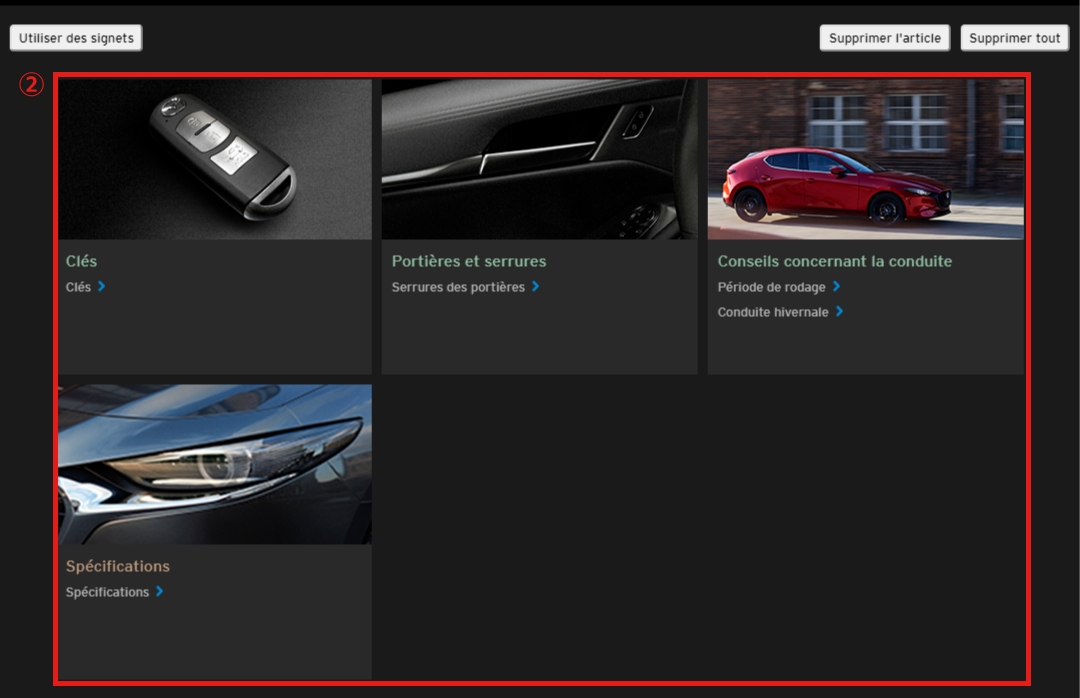Click the blue chevron beside the Clés link

pos(102,287)
